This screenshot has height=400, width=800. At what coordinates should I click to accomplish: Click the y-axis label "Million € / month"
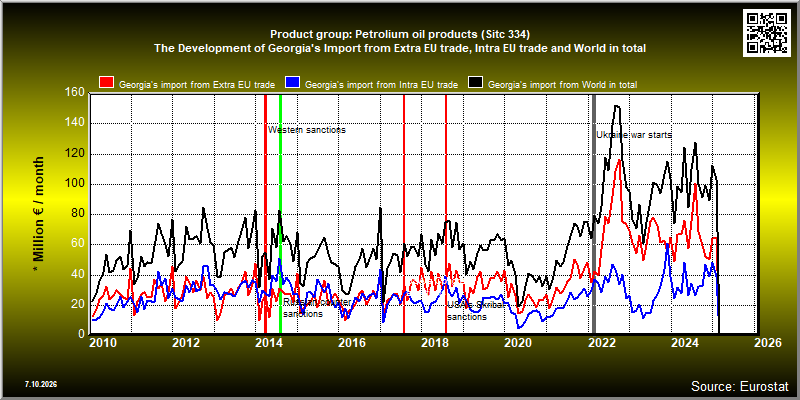tap(39, 213)
